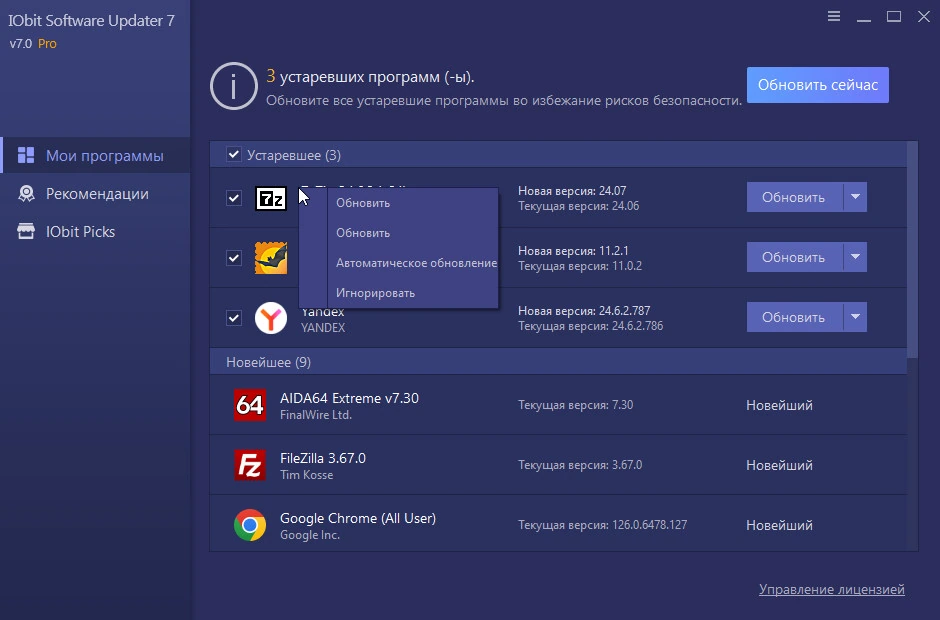The image size is (940, 620).
Task: Click the Pro edition label
Action: tap(47, 44)
